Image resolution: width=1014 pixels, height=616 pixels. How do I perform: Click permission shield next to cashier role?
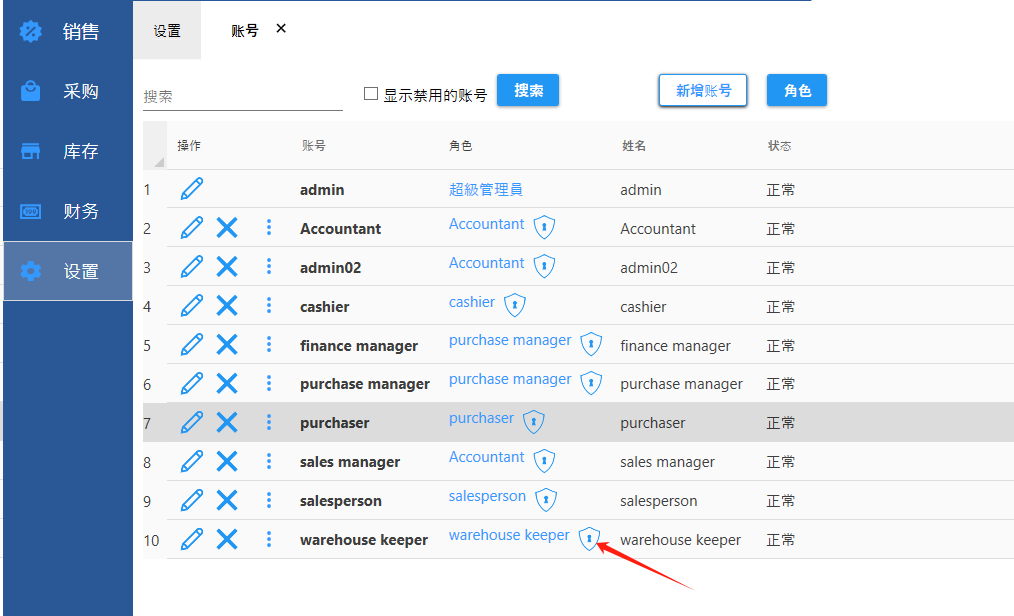click(x=514, y=305)
